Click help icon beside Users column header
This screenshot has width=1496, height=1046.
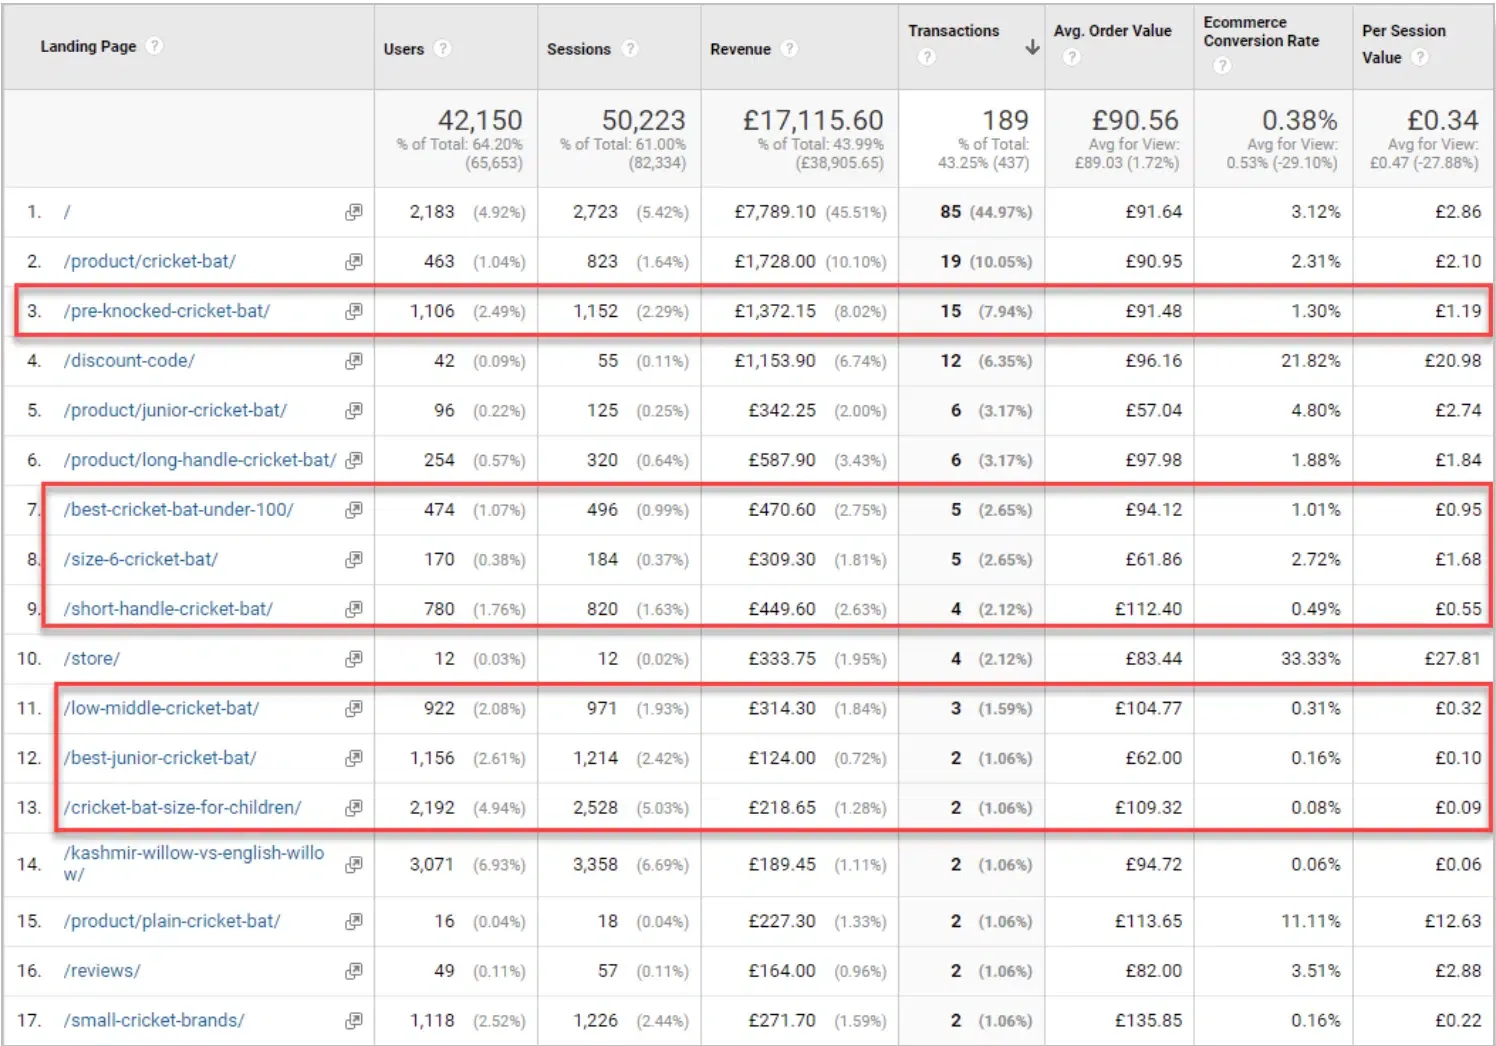pos(443,49)
